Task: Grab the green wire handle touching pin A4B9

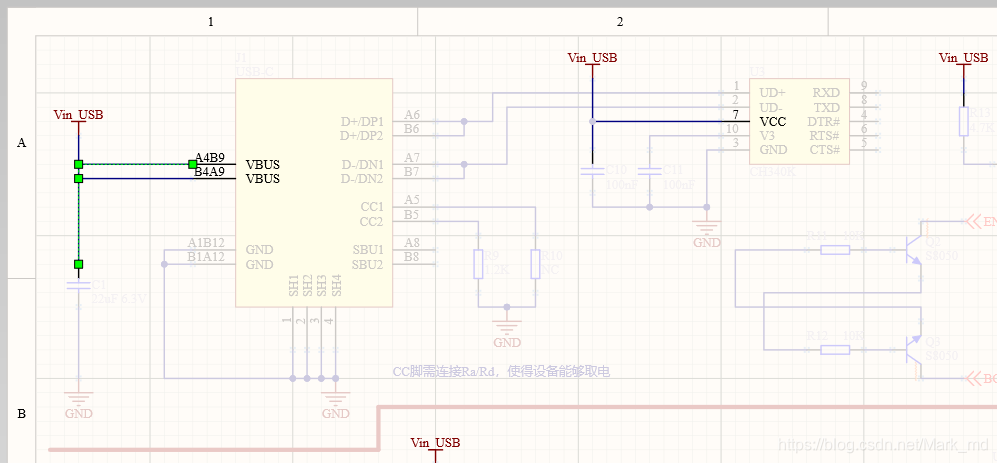Action: (193, 164)
